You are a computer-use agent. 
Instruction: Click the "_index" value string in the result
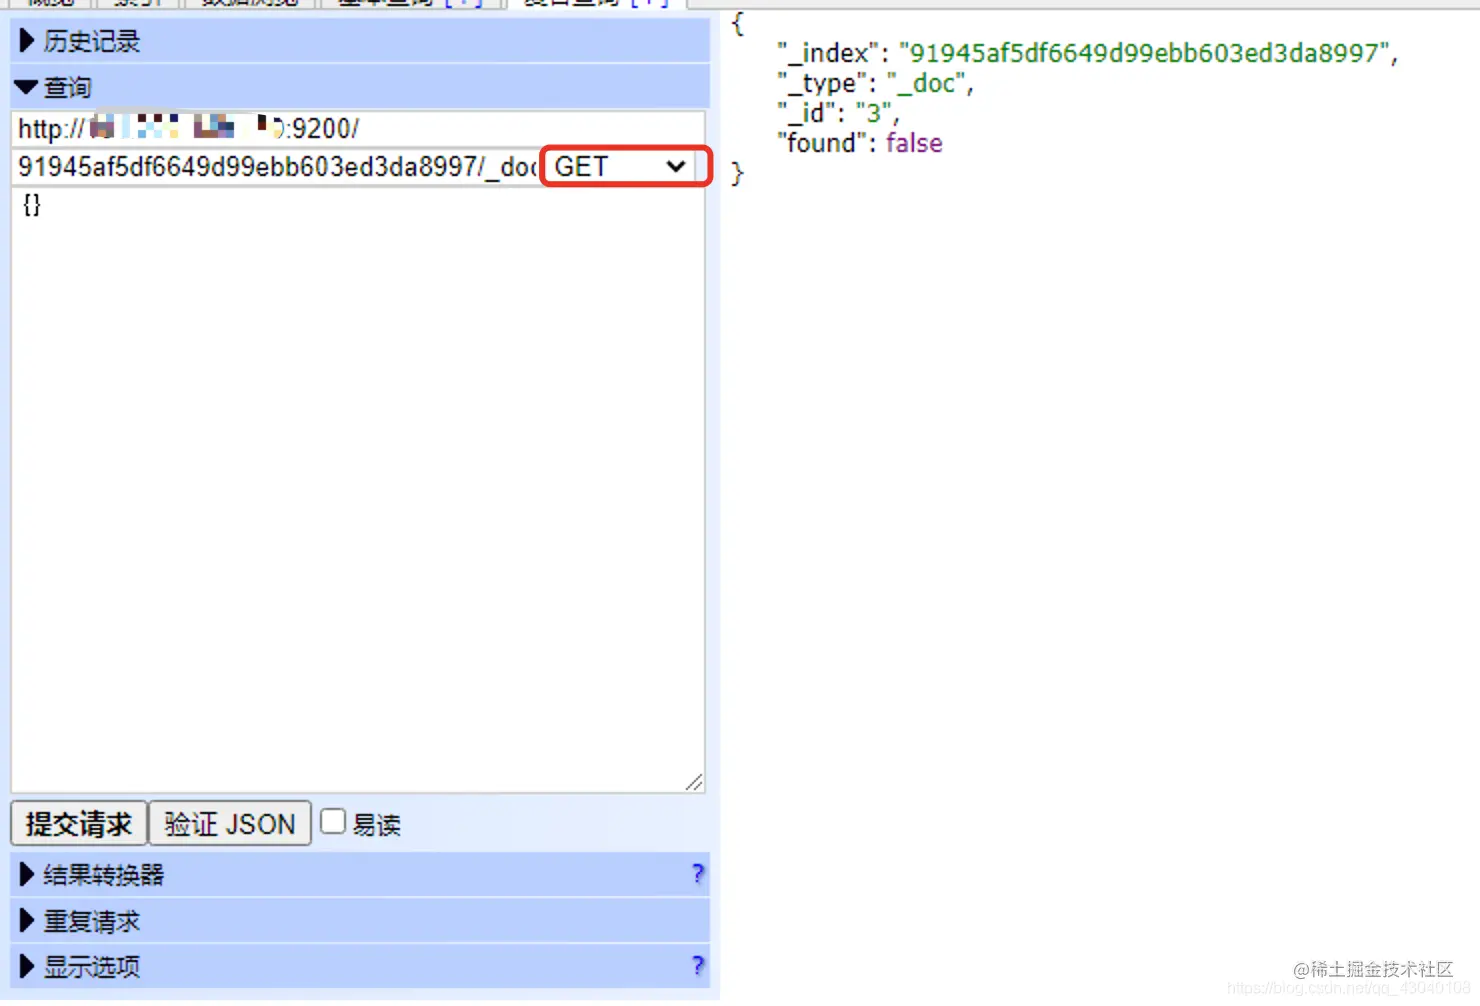pyautogui.click(x=1144, y=53)
